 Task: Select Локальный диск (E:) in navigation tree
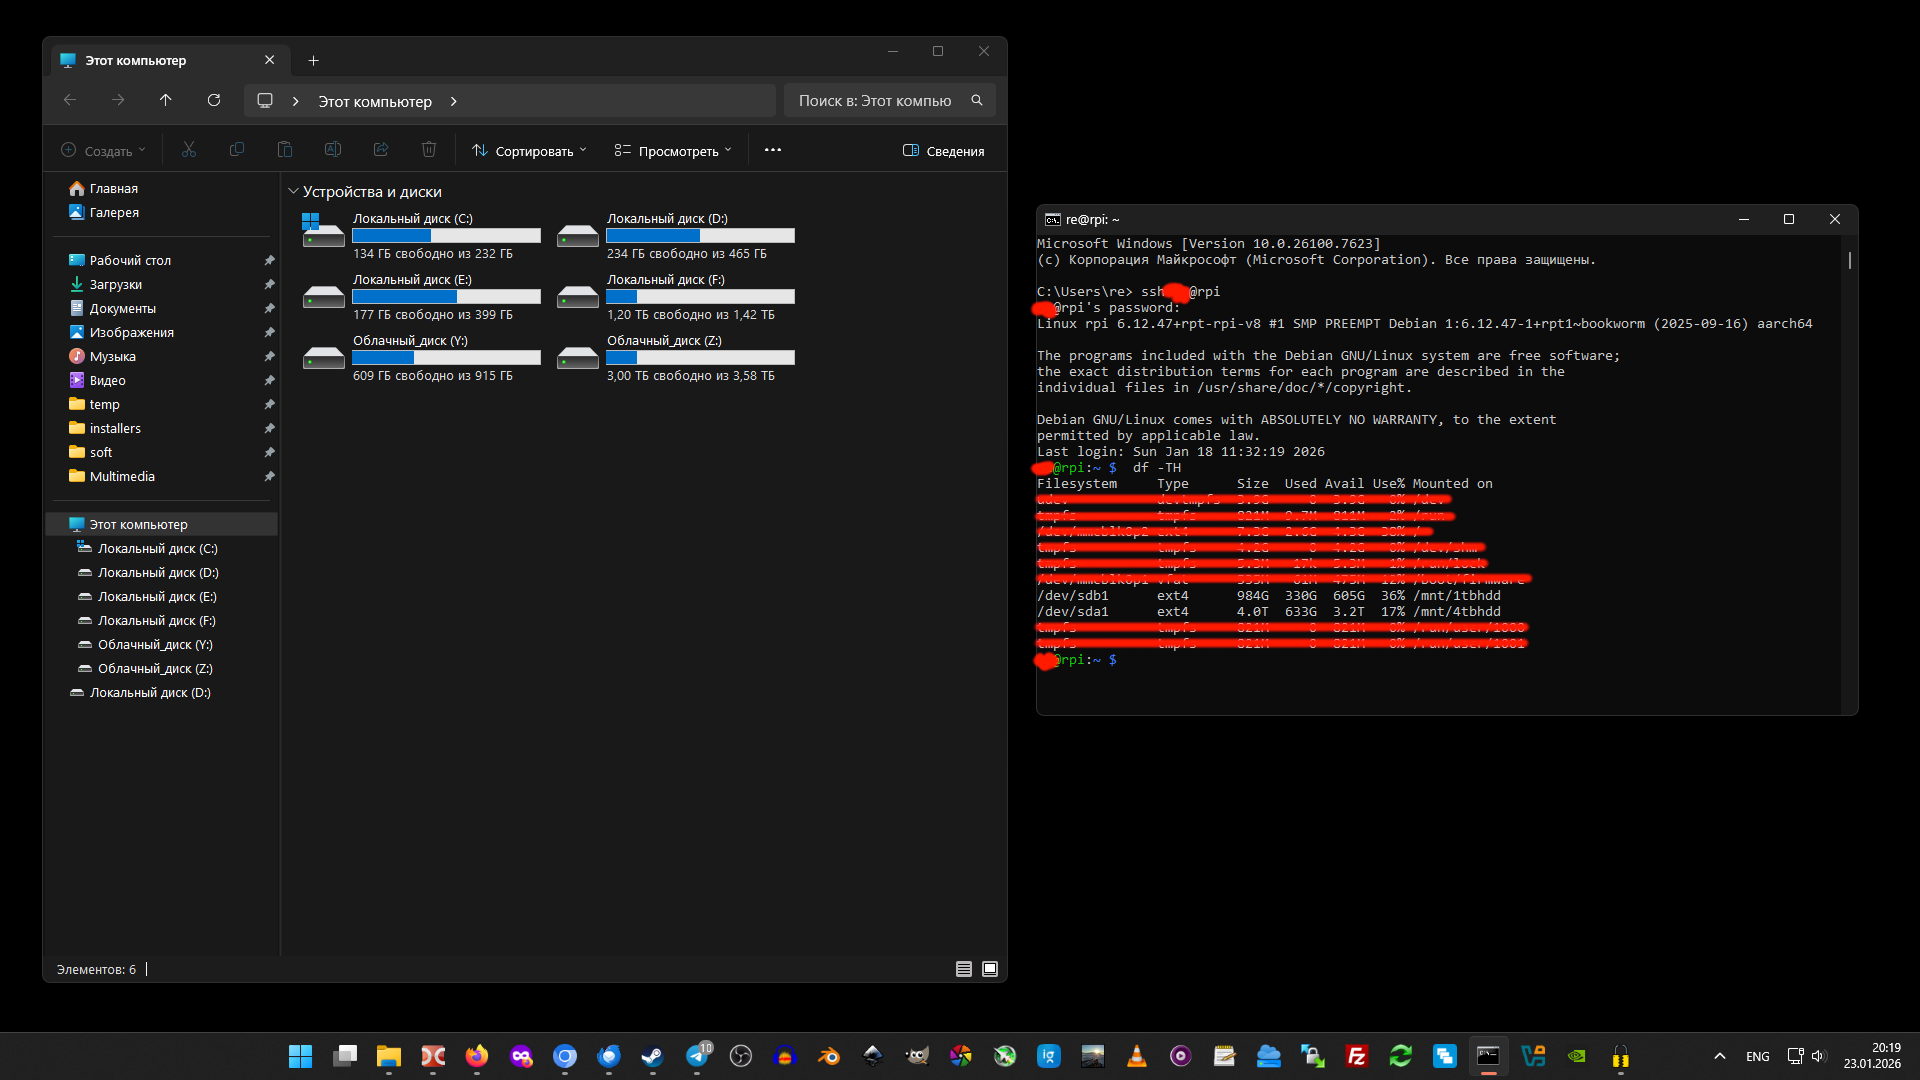[x=157, y=596]
